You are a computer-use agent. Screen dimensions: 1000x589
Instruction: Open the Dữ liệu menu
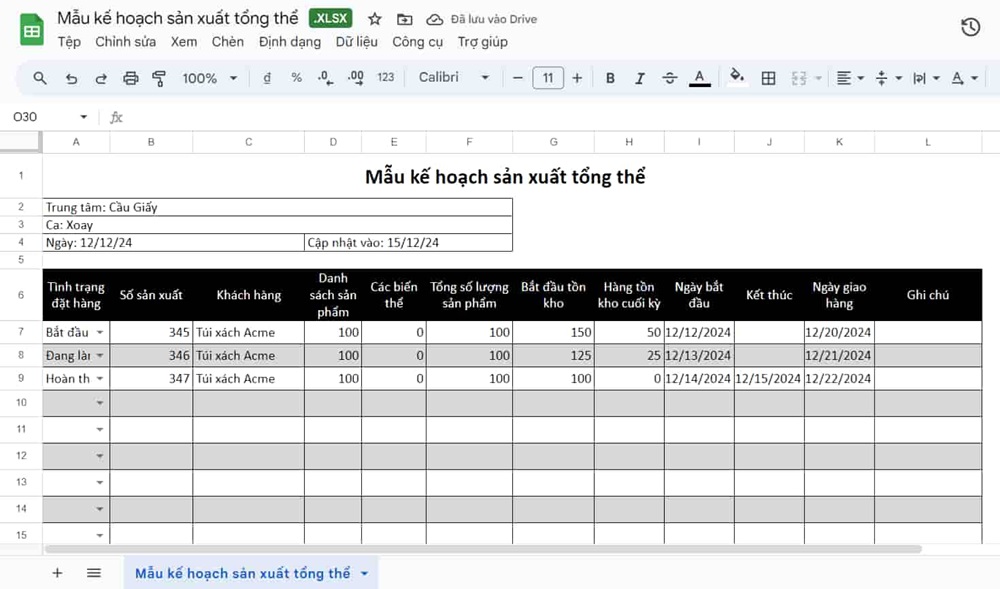[x=357, y=42]
